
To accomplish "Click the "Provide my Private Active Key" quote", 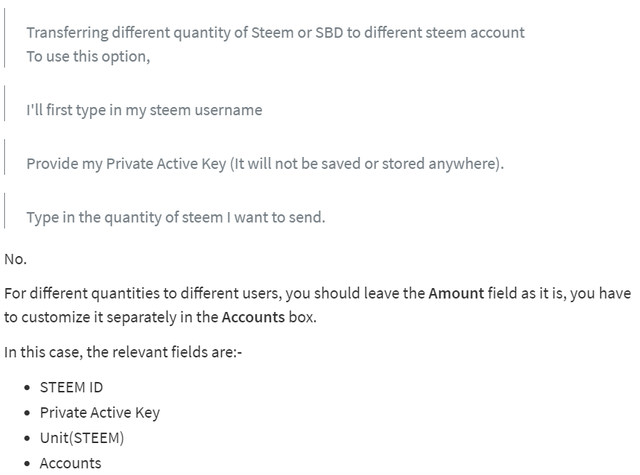I will click(265, 164).
